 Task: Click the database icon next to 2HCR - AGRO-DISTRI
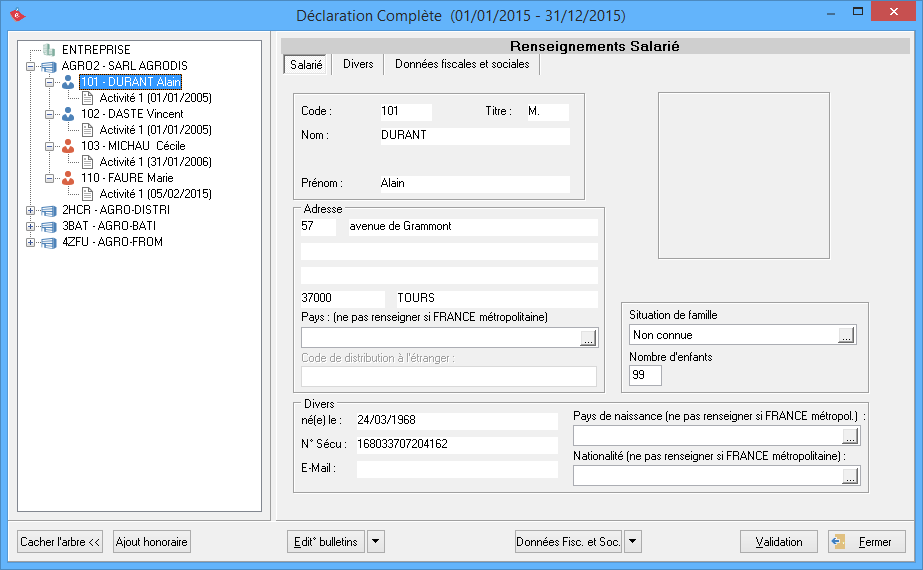point(49,210)
